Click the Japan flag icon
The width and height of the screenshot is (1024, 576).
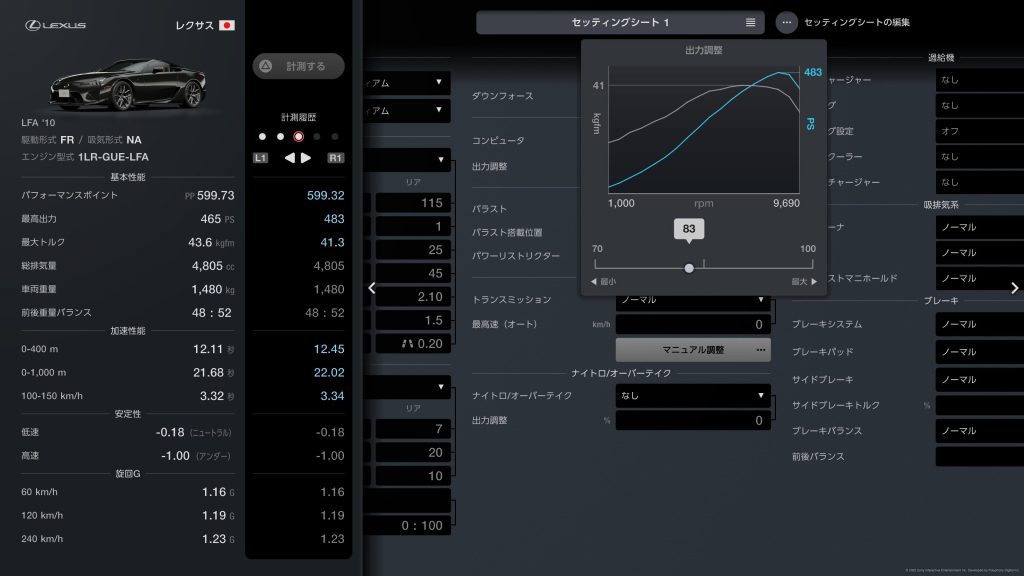click(x=227, y=25)
